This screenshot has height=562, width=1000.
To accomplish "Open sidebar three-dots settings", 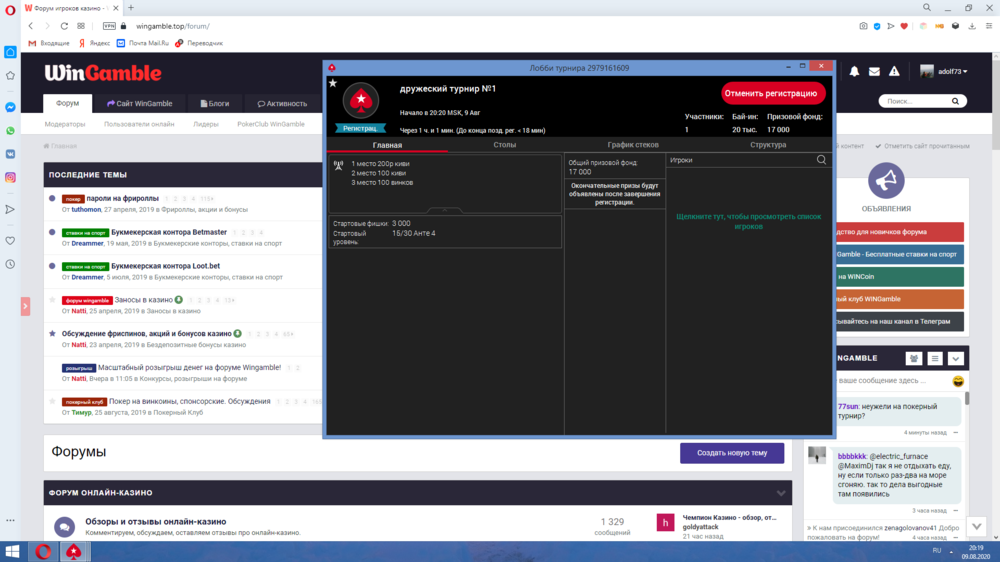I will coord(10,521).
